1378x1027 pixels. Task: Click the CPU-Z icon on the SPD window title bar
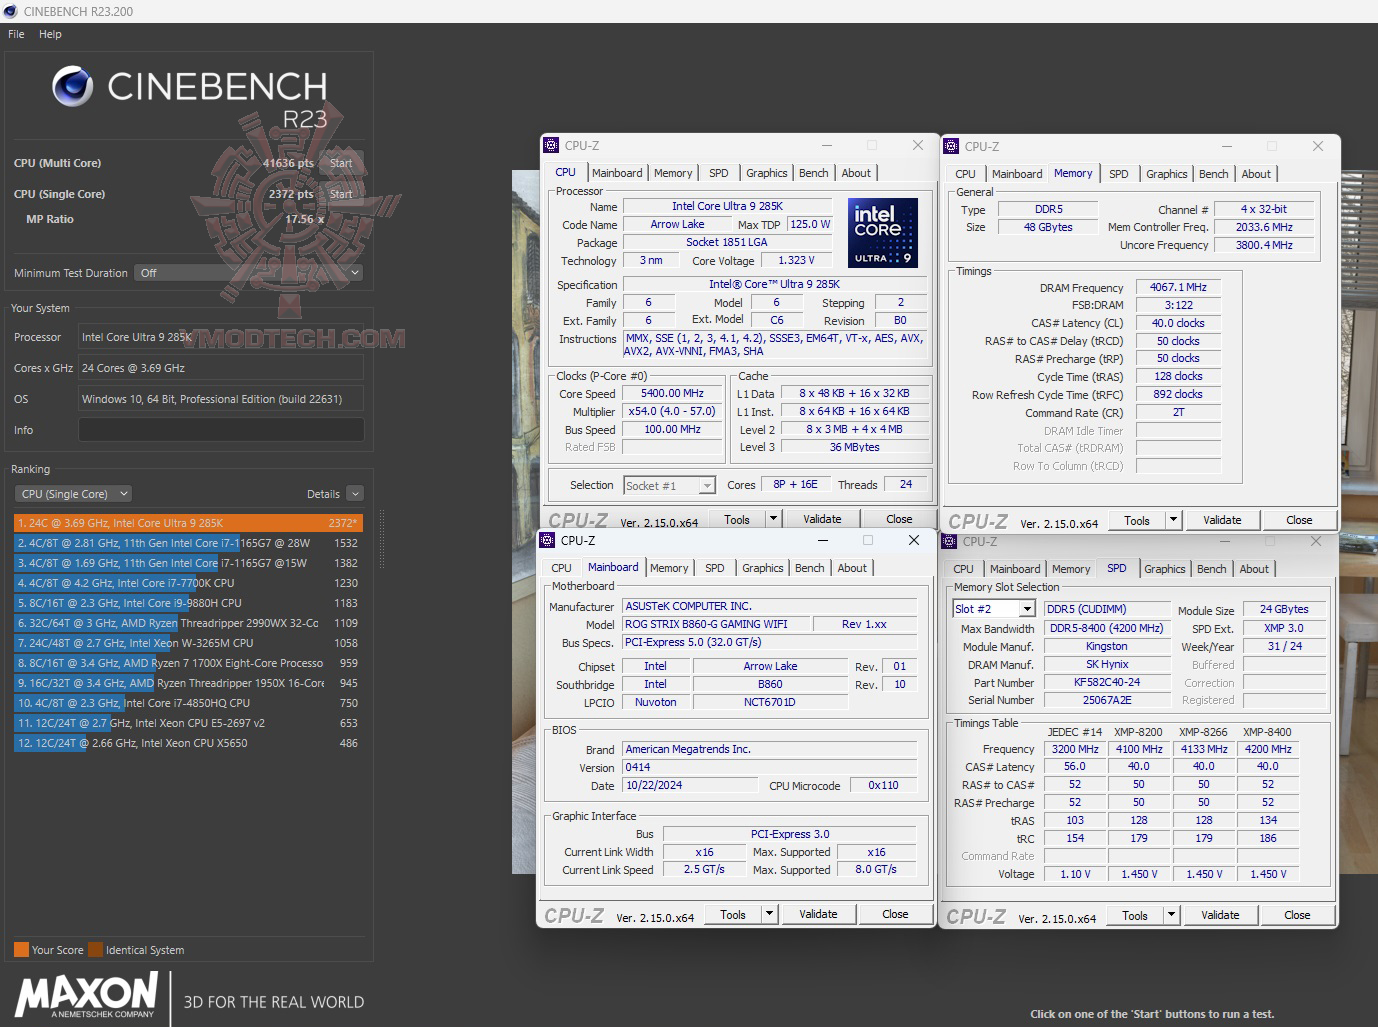tap(948, 541)
